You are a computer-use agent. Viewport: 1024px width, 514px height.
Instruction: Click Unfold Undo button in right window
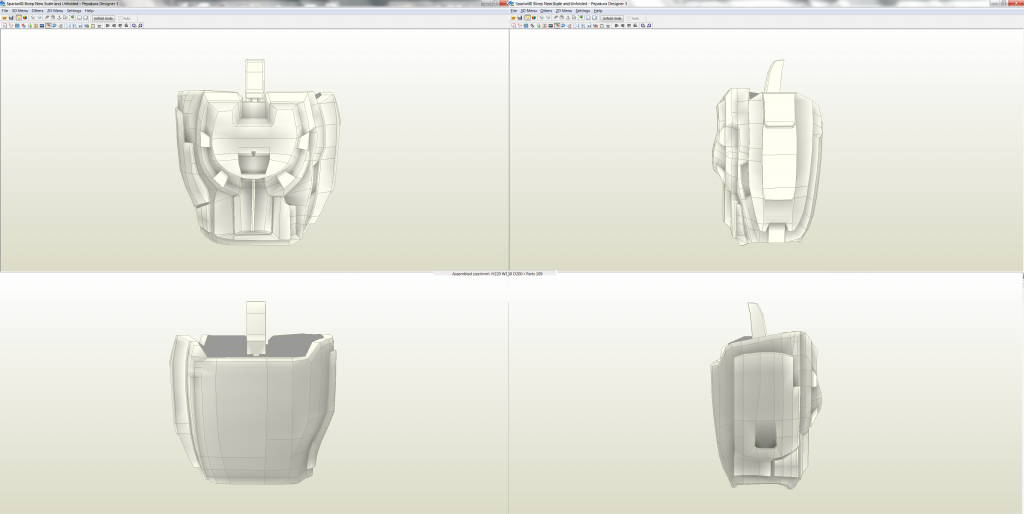click(x=612, y=18)
